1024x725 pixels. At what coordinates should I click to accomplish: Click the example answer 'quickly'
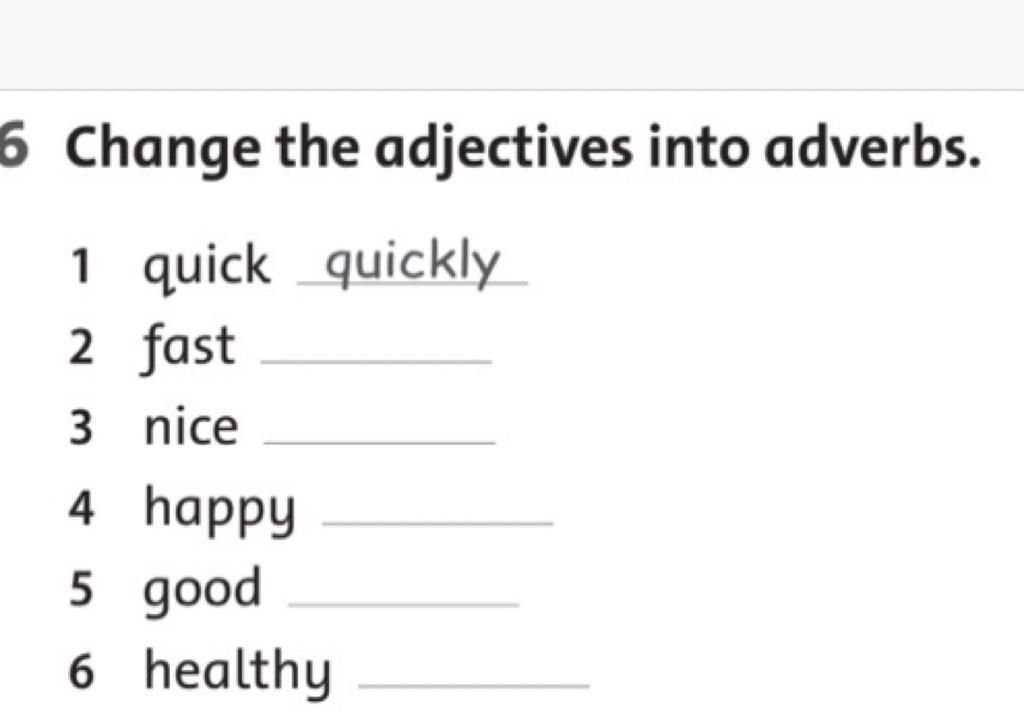(413, 263)
